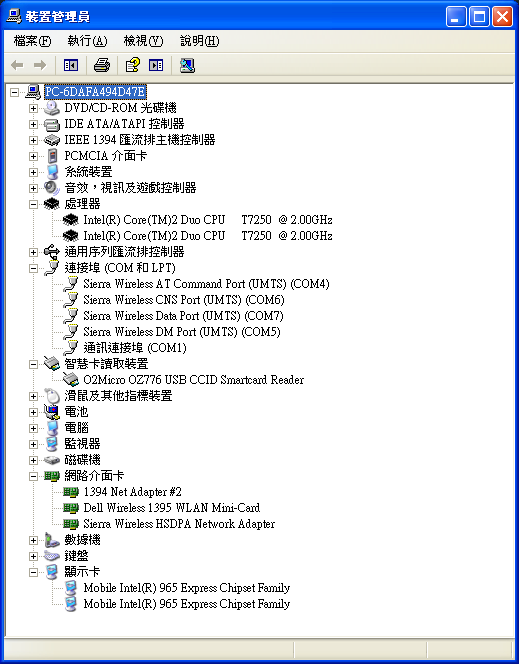Click the 網路介面卡 network card icon
519x664 pixels.
coord(52,476)
